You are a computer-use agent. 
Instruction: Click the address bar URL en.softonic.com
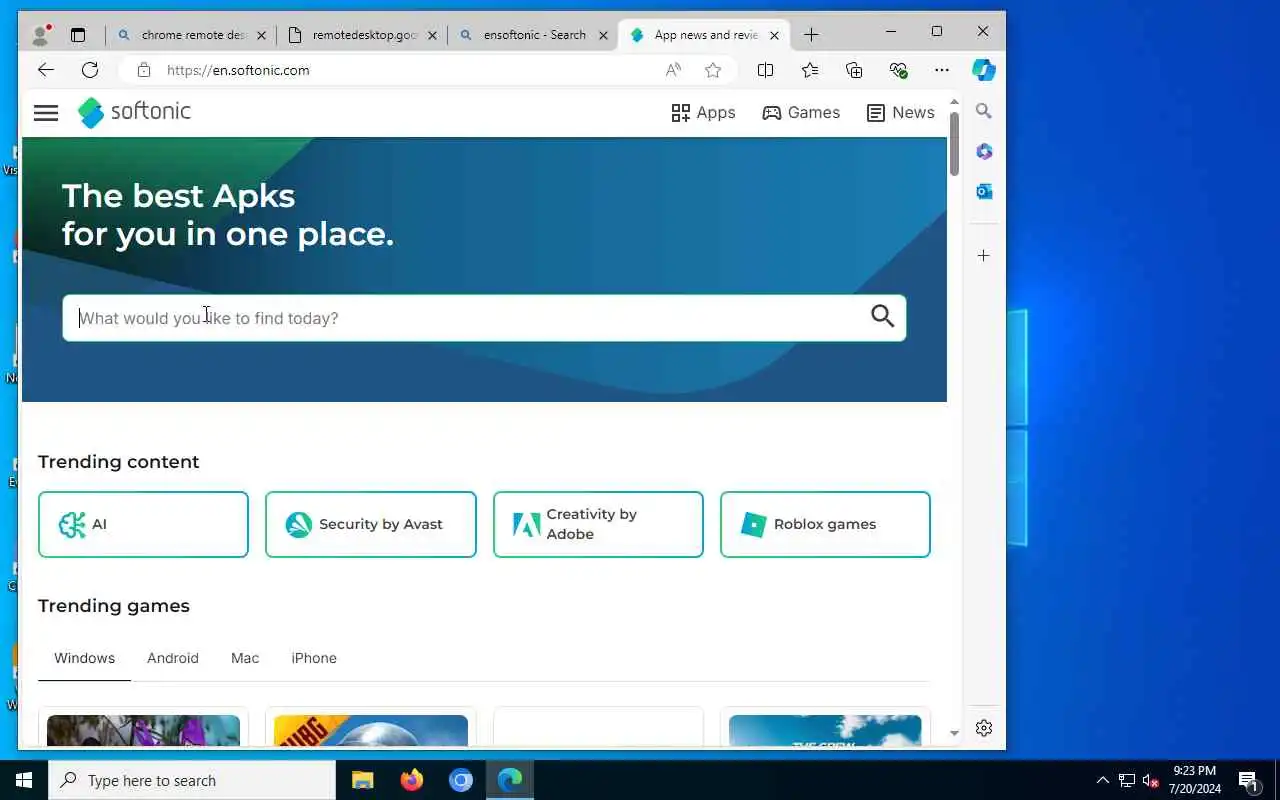coord(238,70)
